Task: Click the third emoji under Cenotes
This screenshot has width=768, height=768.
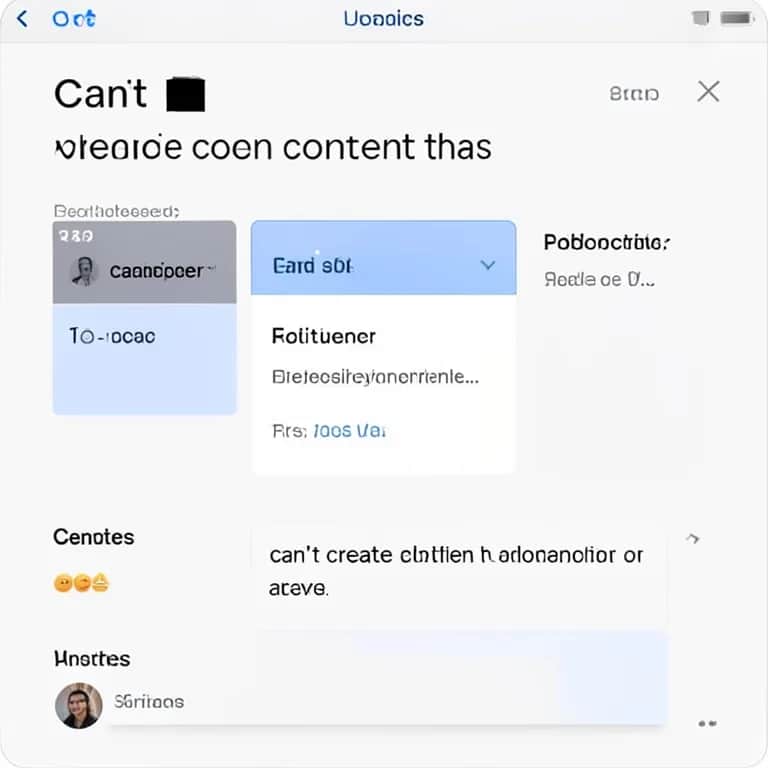Action: click(100, 582)
